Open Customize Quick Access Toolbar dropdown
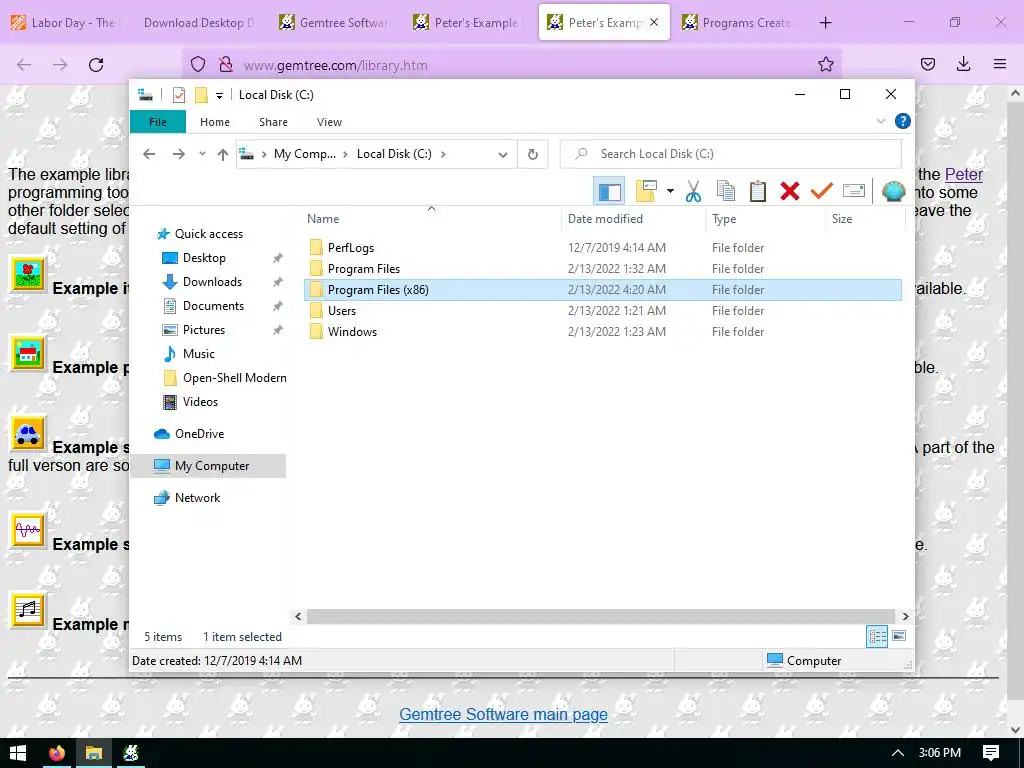The height and width of the screenshot is (768, 1024). pyautogui.click(x=219, y=95)
